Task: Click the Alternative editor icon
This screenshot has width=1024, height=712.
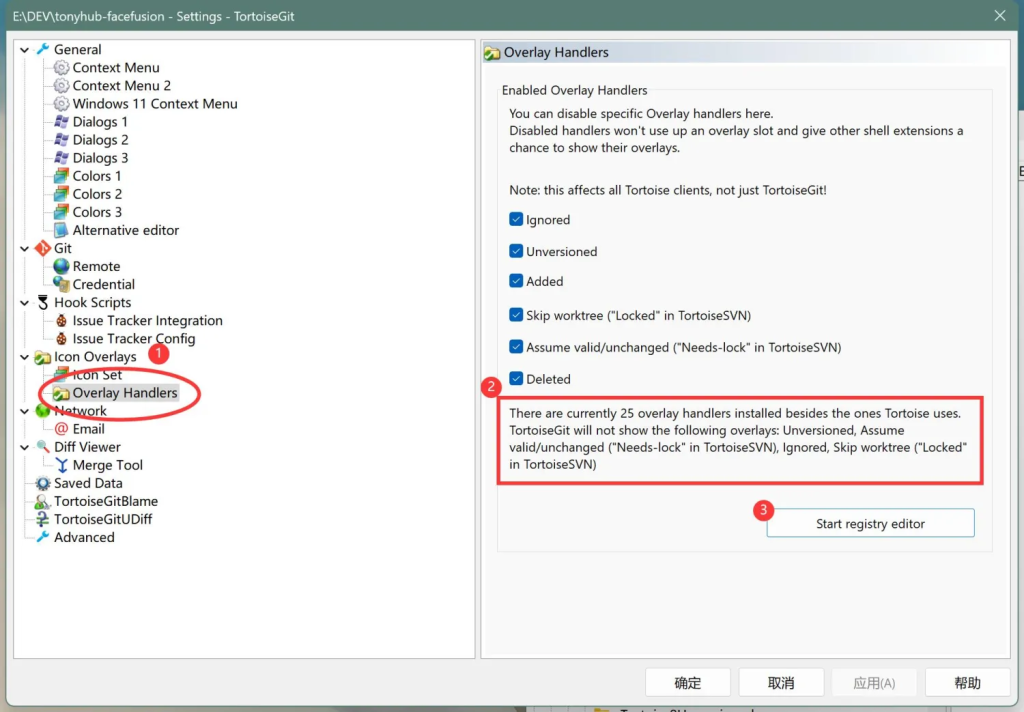Action: 61,230
